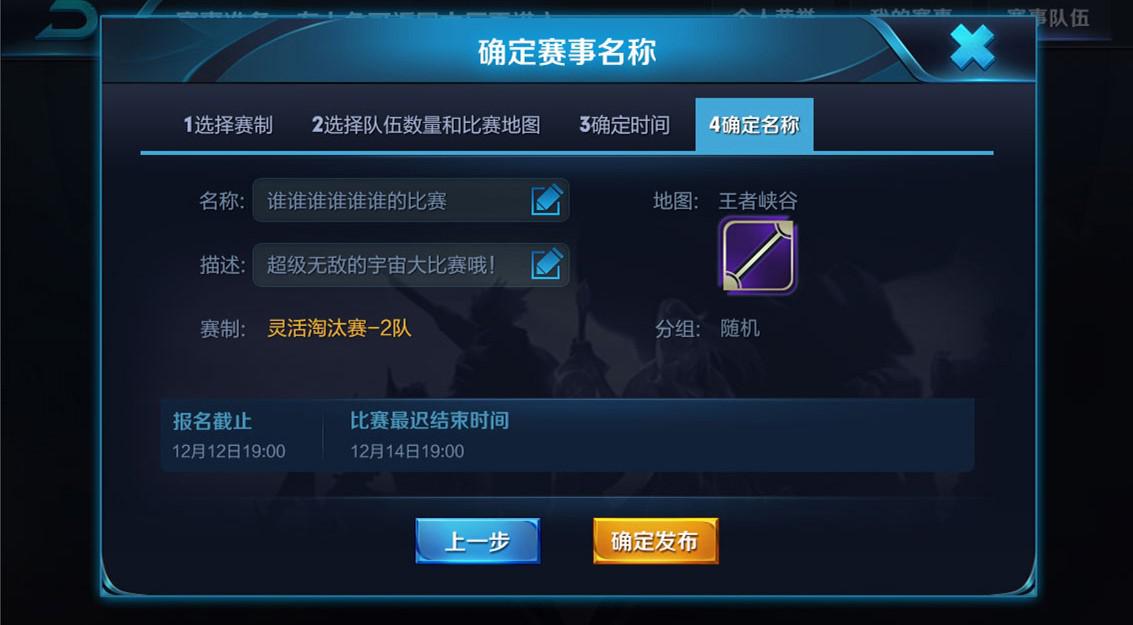Screen dimensions: 1133x625
Task: Click the 名称 field showing 谁谁谁谁谁谁的比赛
Action: (410, 200)
